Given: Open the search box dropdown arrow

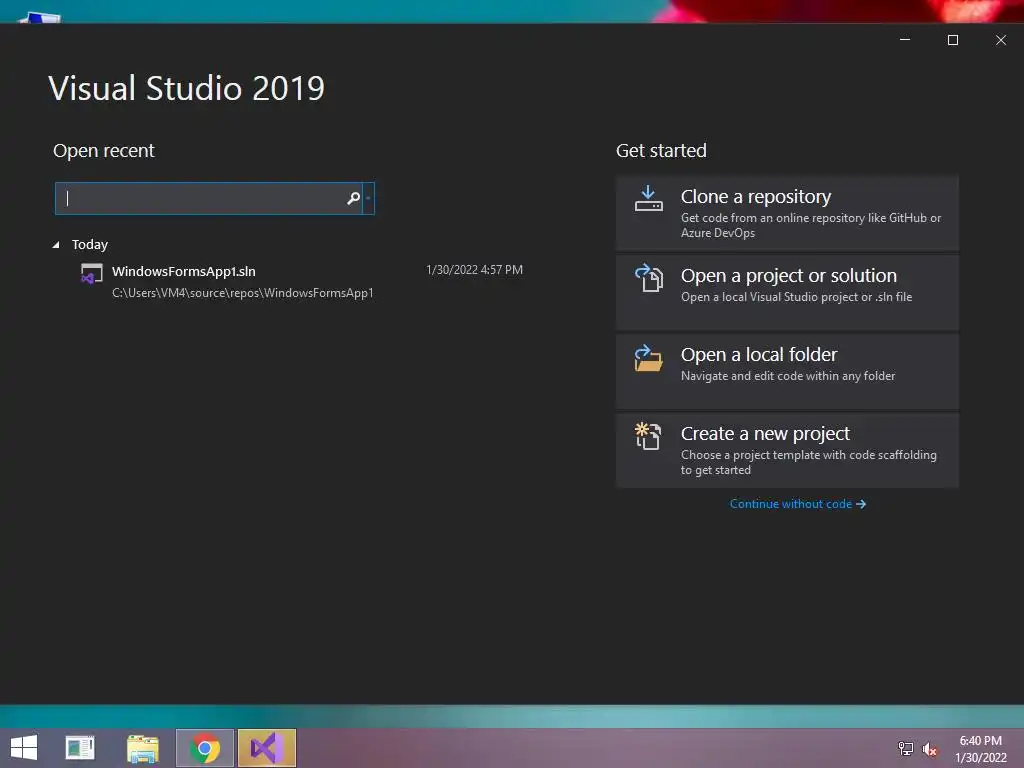Looking at the screenshot, I should [x=368, y=198].
